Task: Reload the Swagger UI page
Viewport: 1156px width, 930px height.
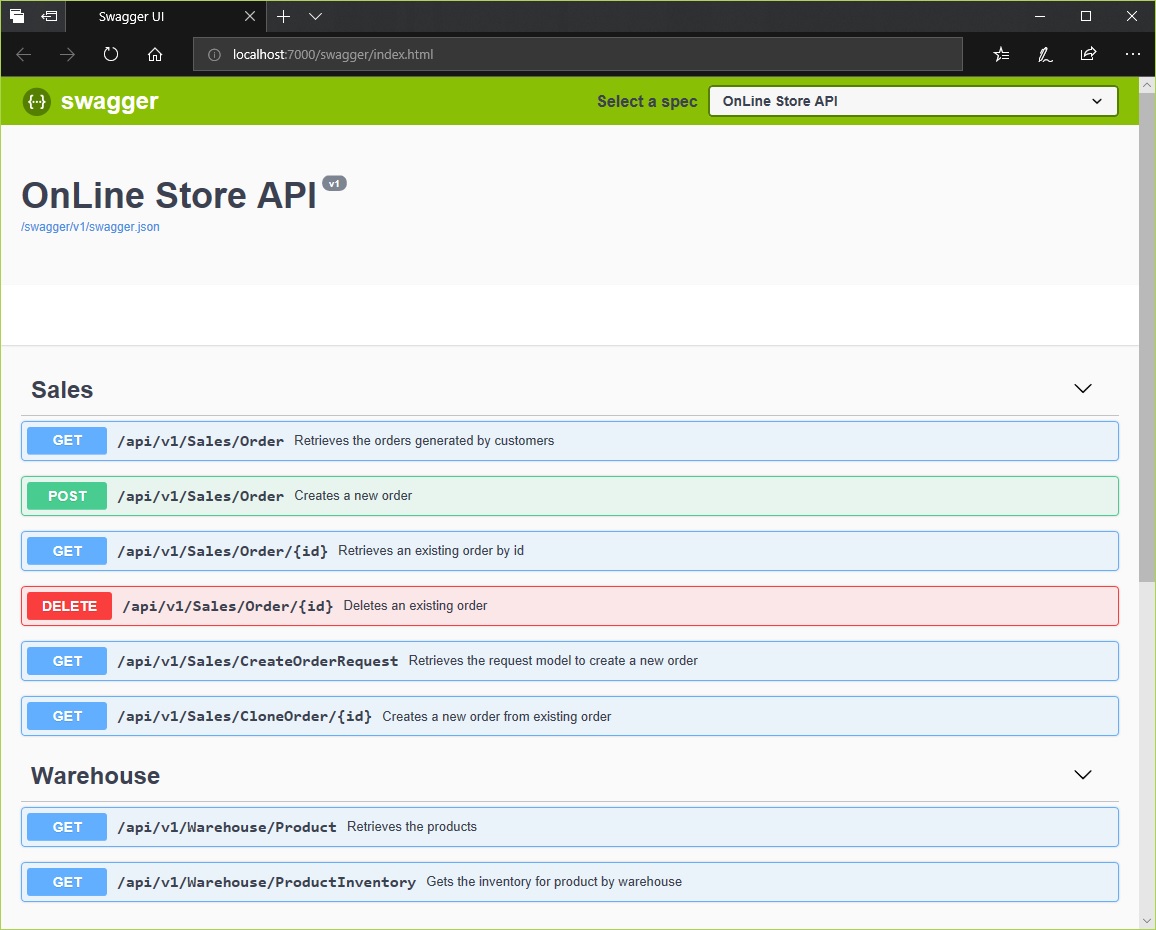Action: click(x=111, y=55)
